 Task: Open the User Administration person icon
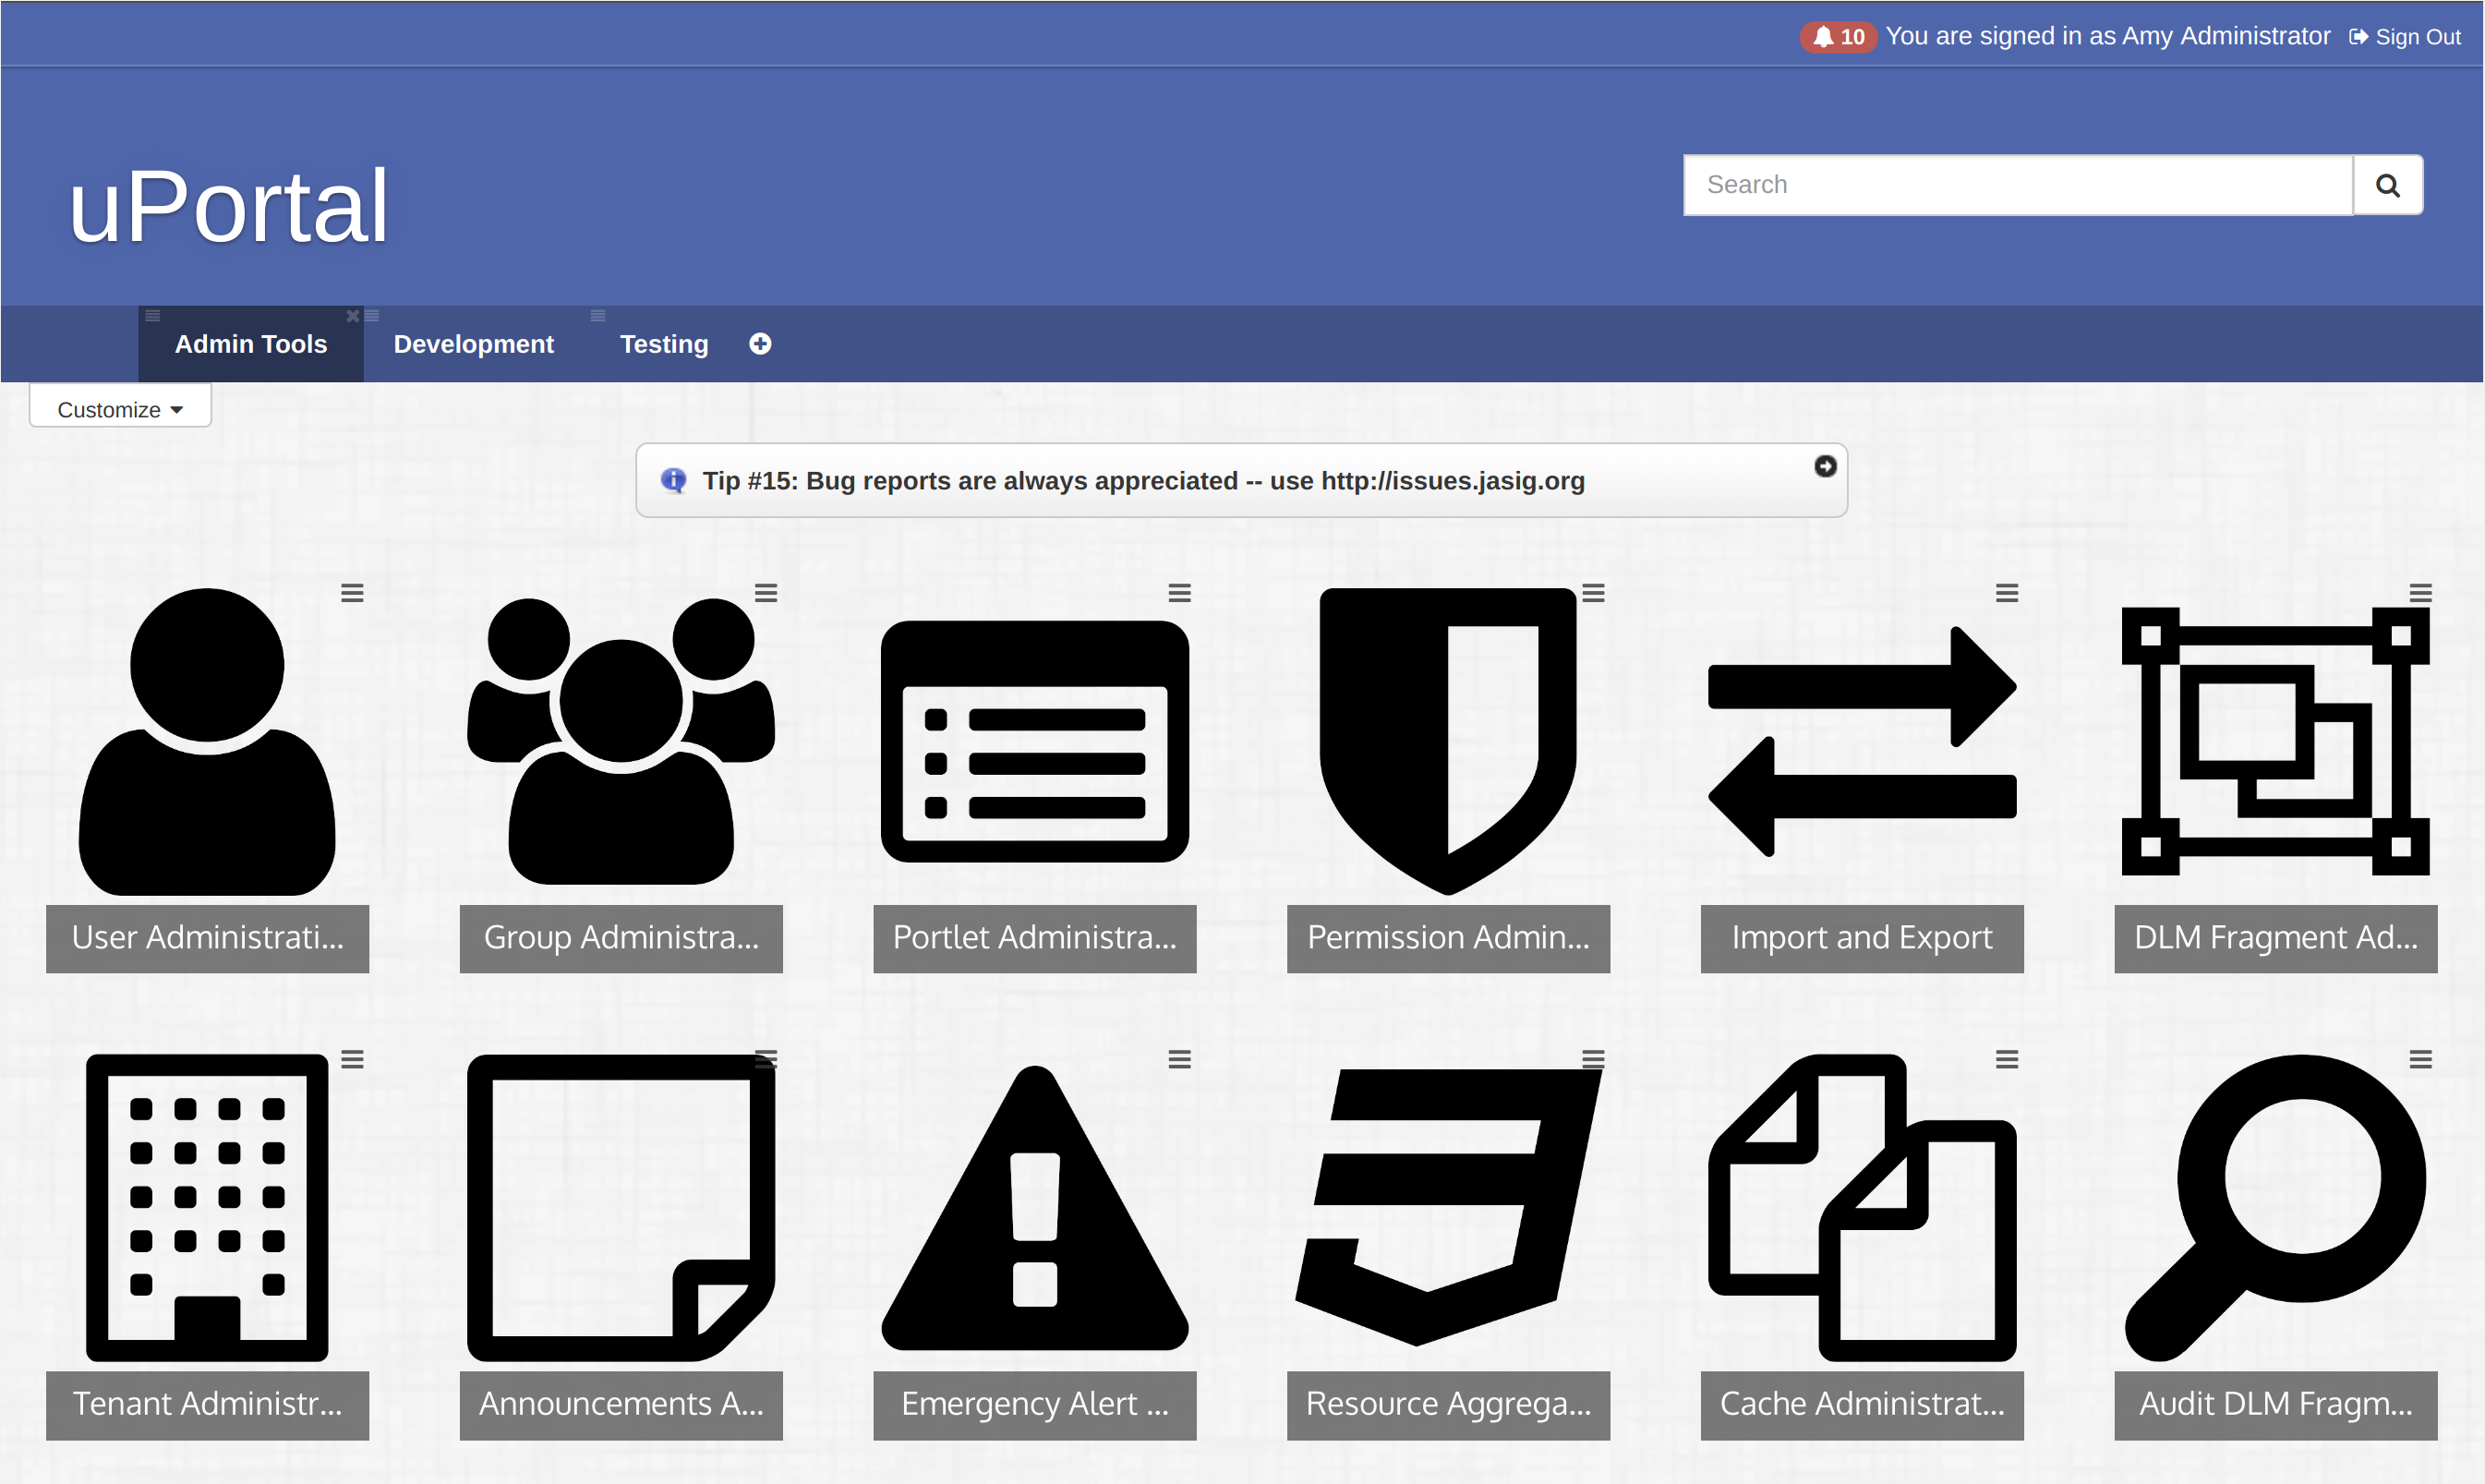click(207, 741)
